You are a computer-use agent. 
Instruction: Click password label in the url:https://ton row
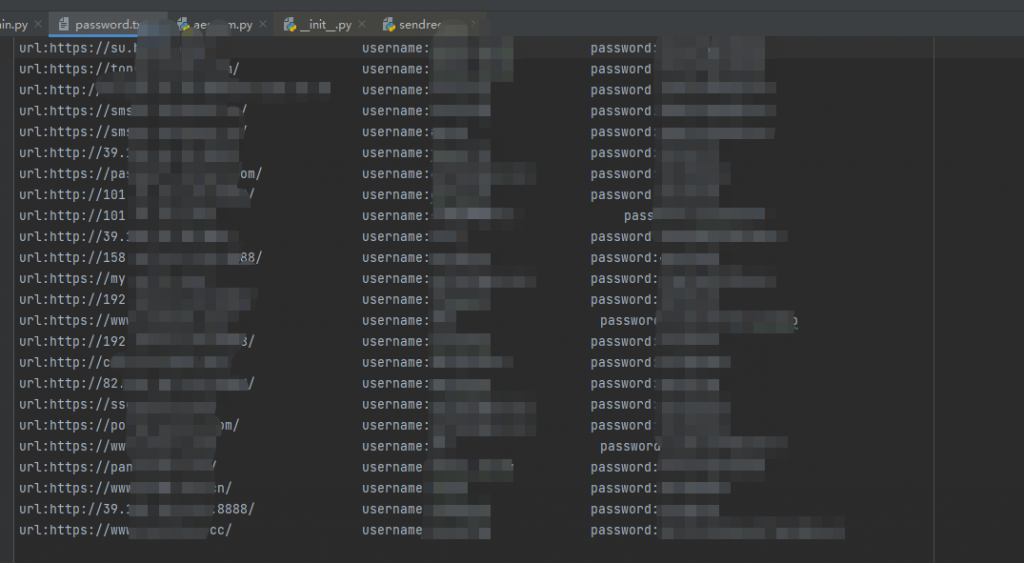(x=621, y=69)
